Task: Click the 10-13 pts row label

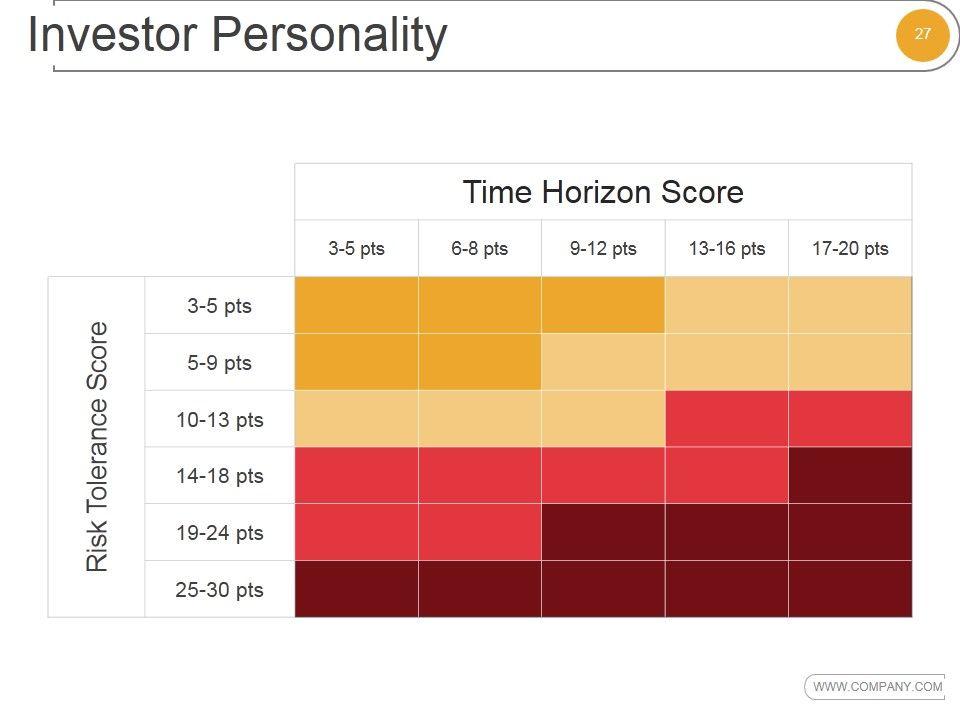Action: point(220,420)
